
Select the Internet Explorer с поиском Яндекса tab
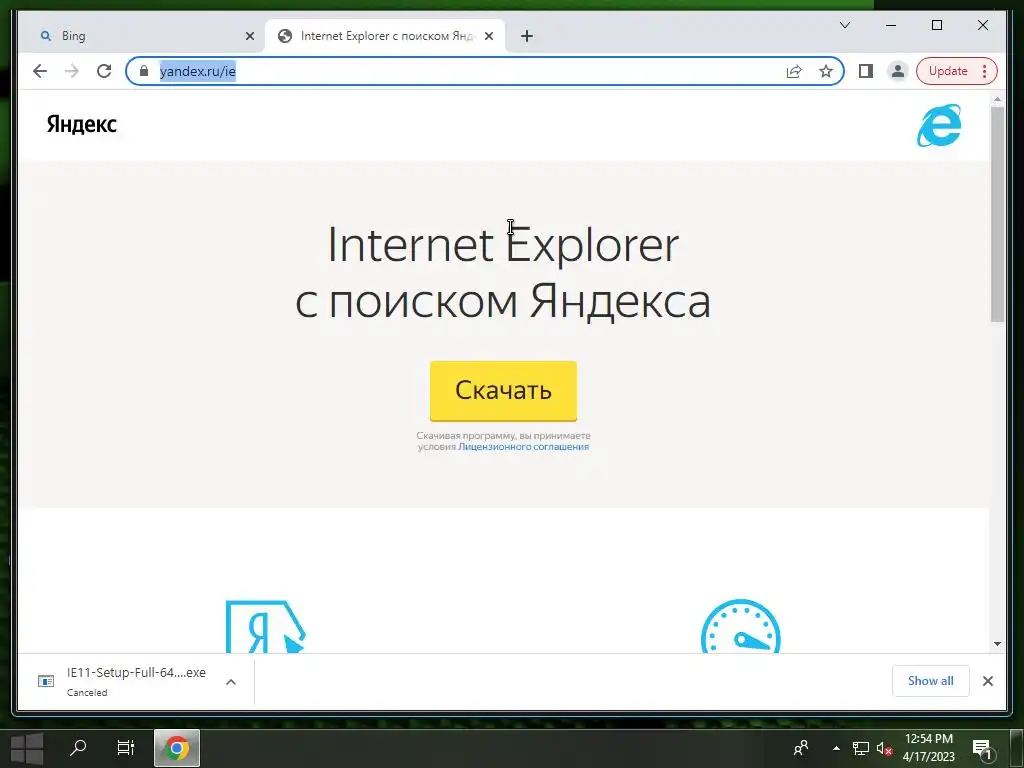click(x=384, y=36)
